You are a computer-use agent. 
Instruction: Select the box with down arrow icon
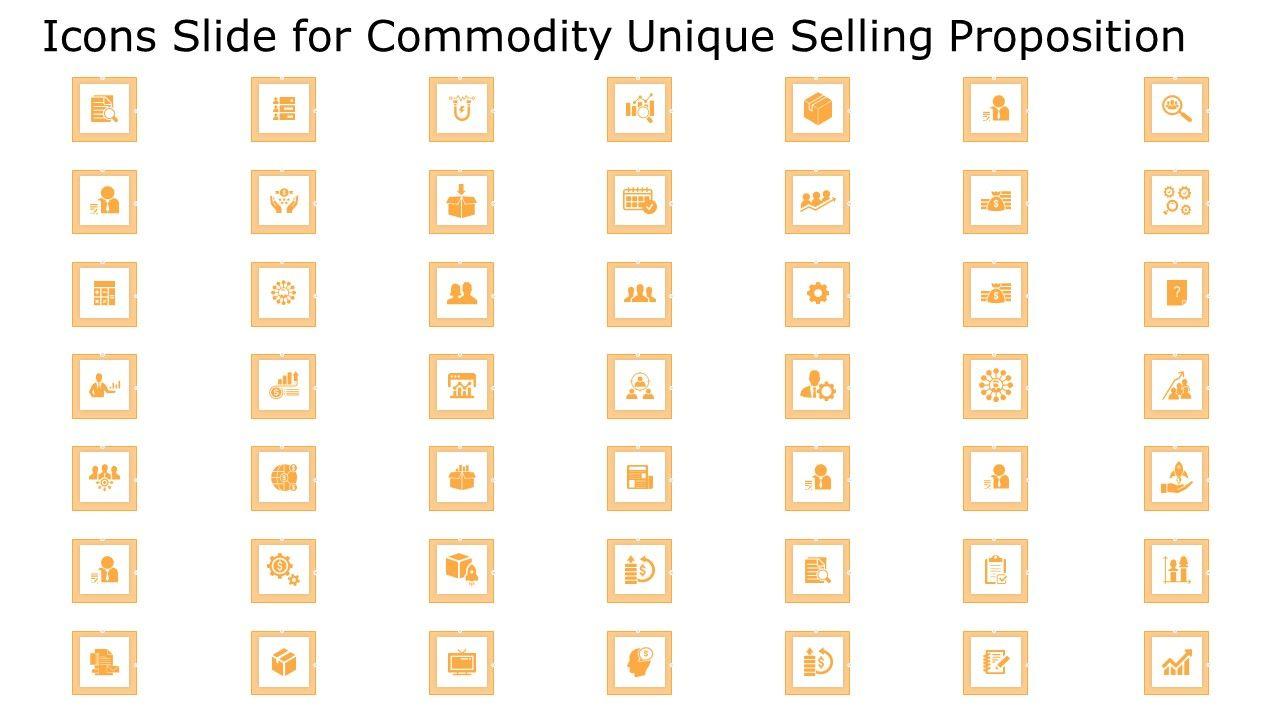pyautogui.click(x=461, y=202)
